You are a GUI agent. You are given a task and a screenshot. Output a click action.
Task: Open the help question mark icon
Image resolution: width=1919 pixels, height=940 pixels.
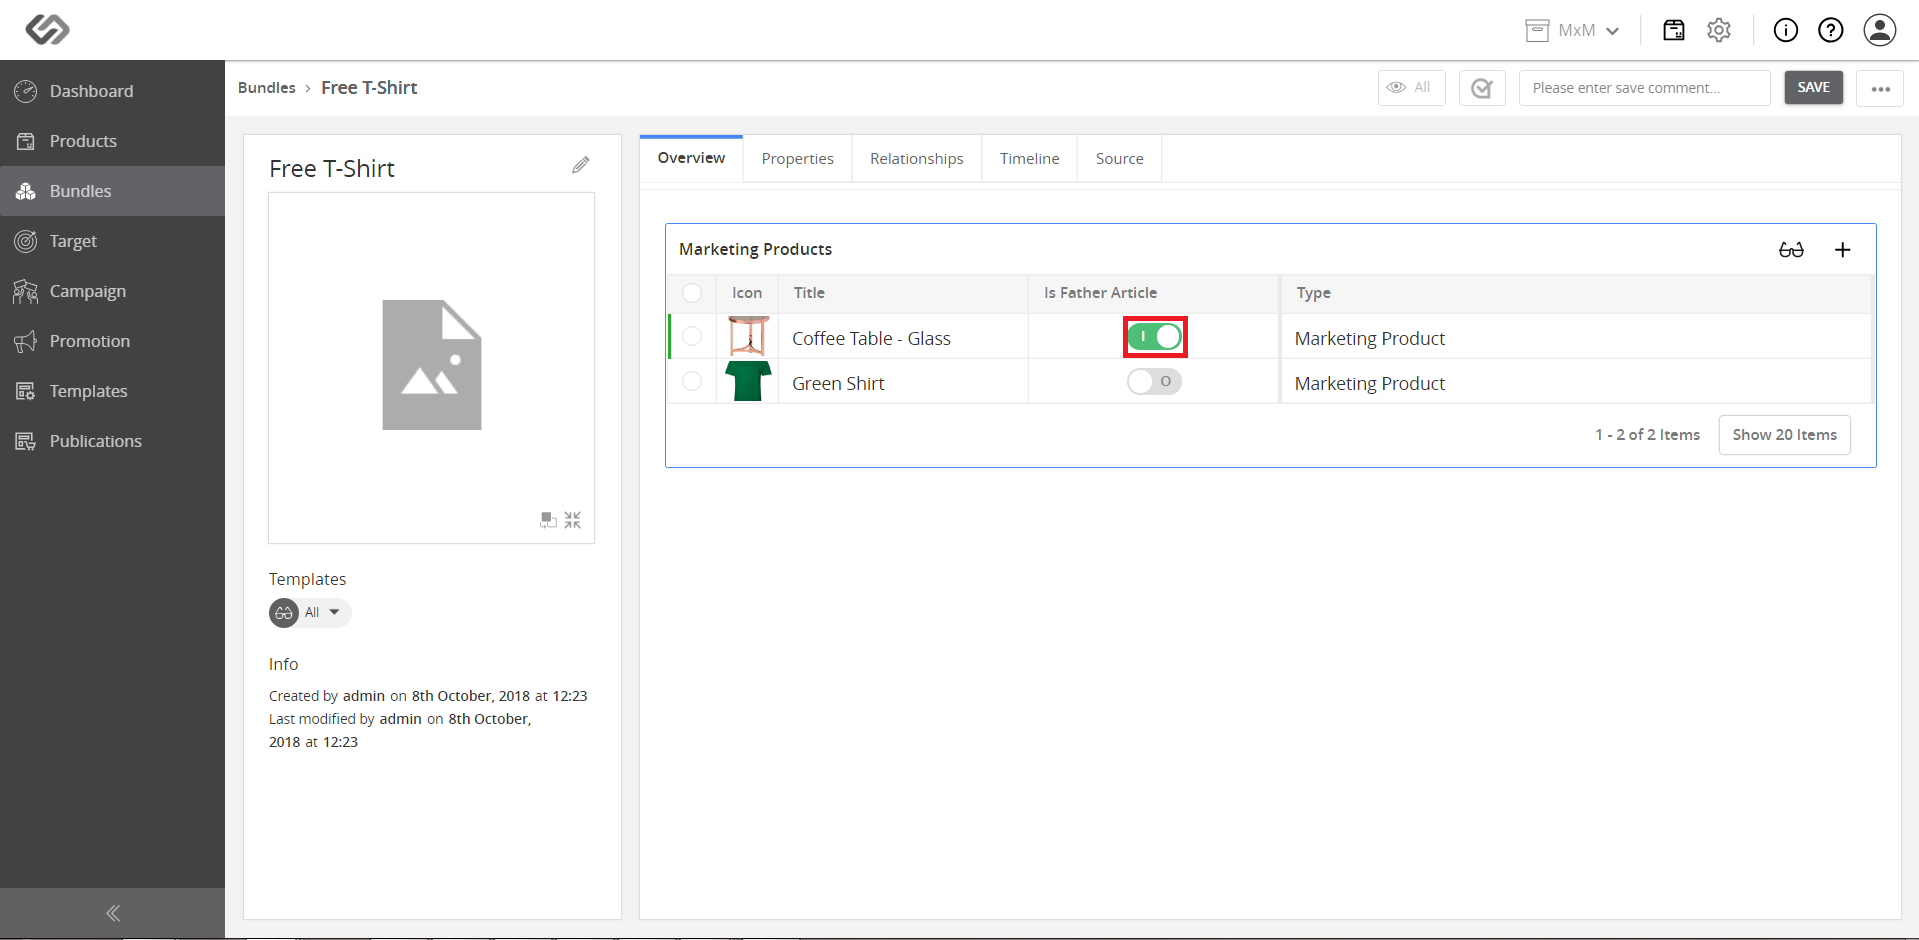(1831, 30)
